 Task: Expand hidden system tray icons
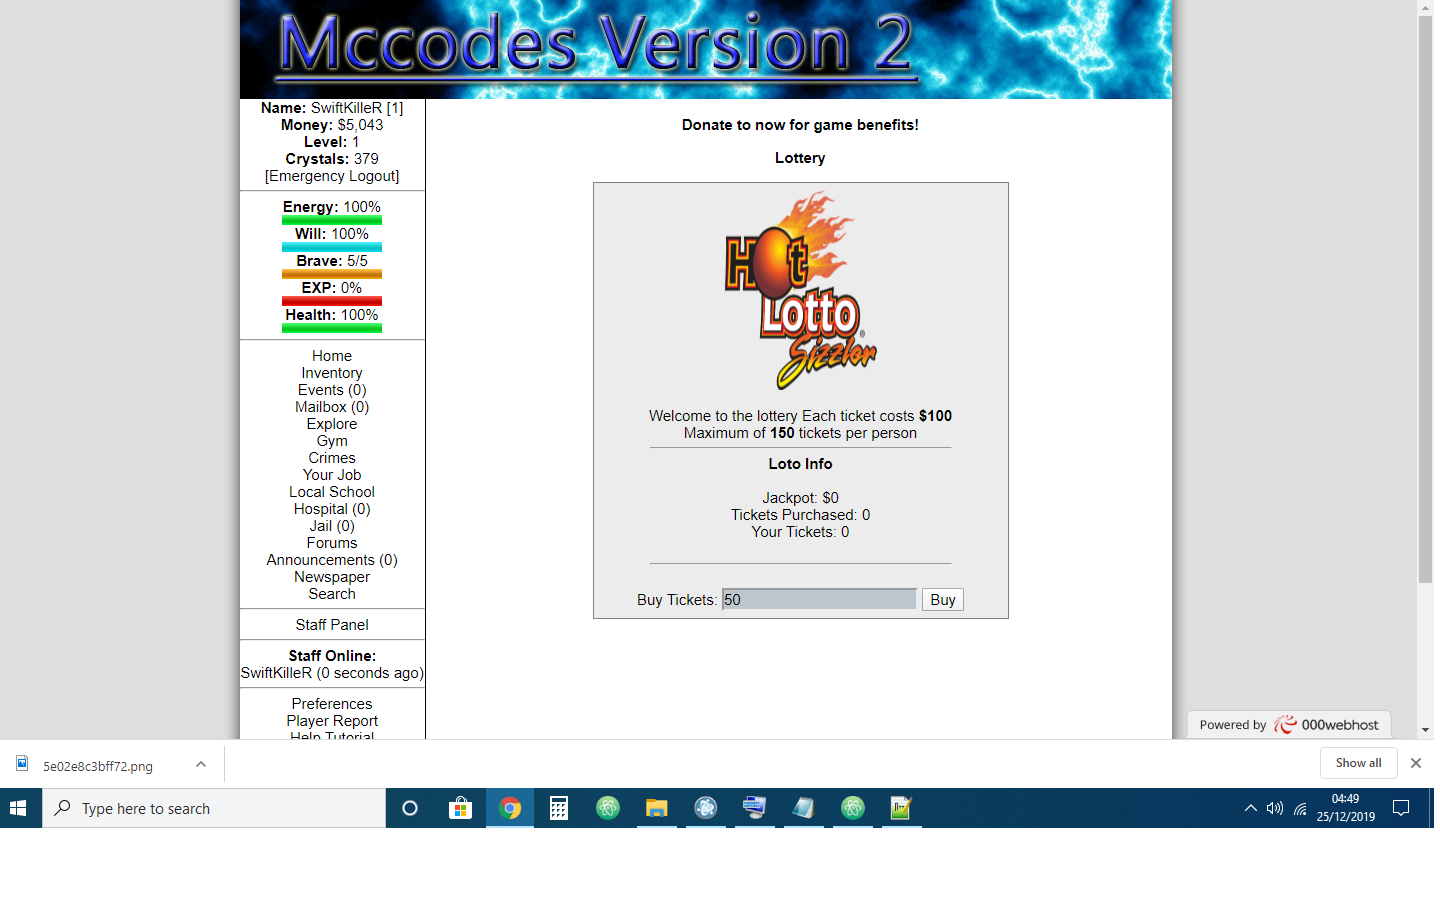point(1250,808)
